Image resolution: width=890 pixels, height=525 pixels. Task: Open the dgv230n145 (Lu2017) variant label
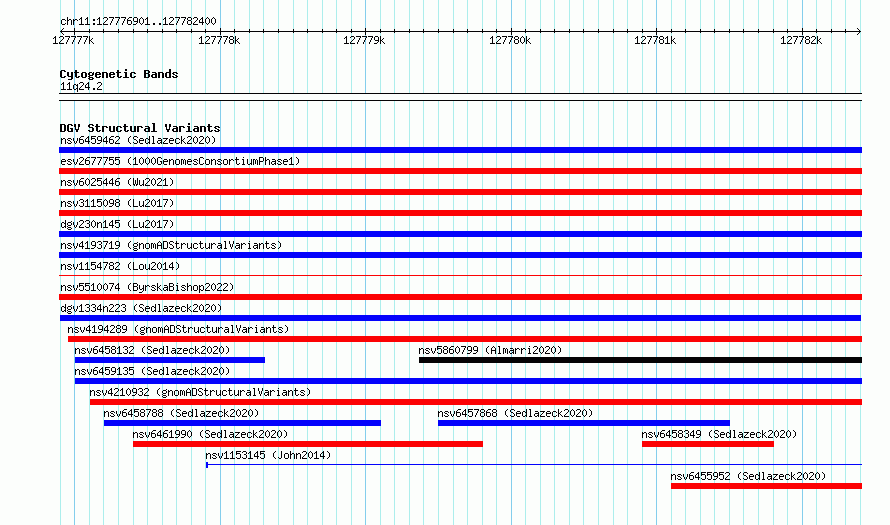[117, 224]
